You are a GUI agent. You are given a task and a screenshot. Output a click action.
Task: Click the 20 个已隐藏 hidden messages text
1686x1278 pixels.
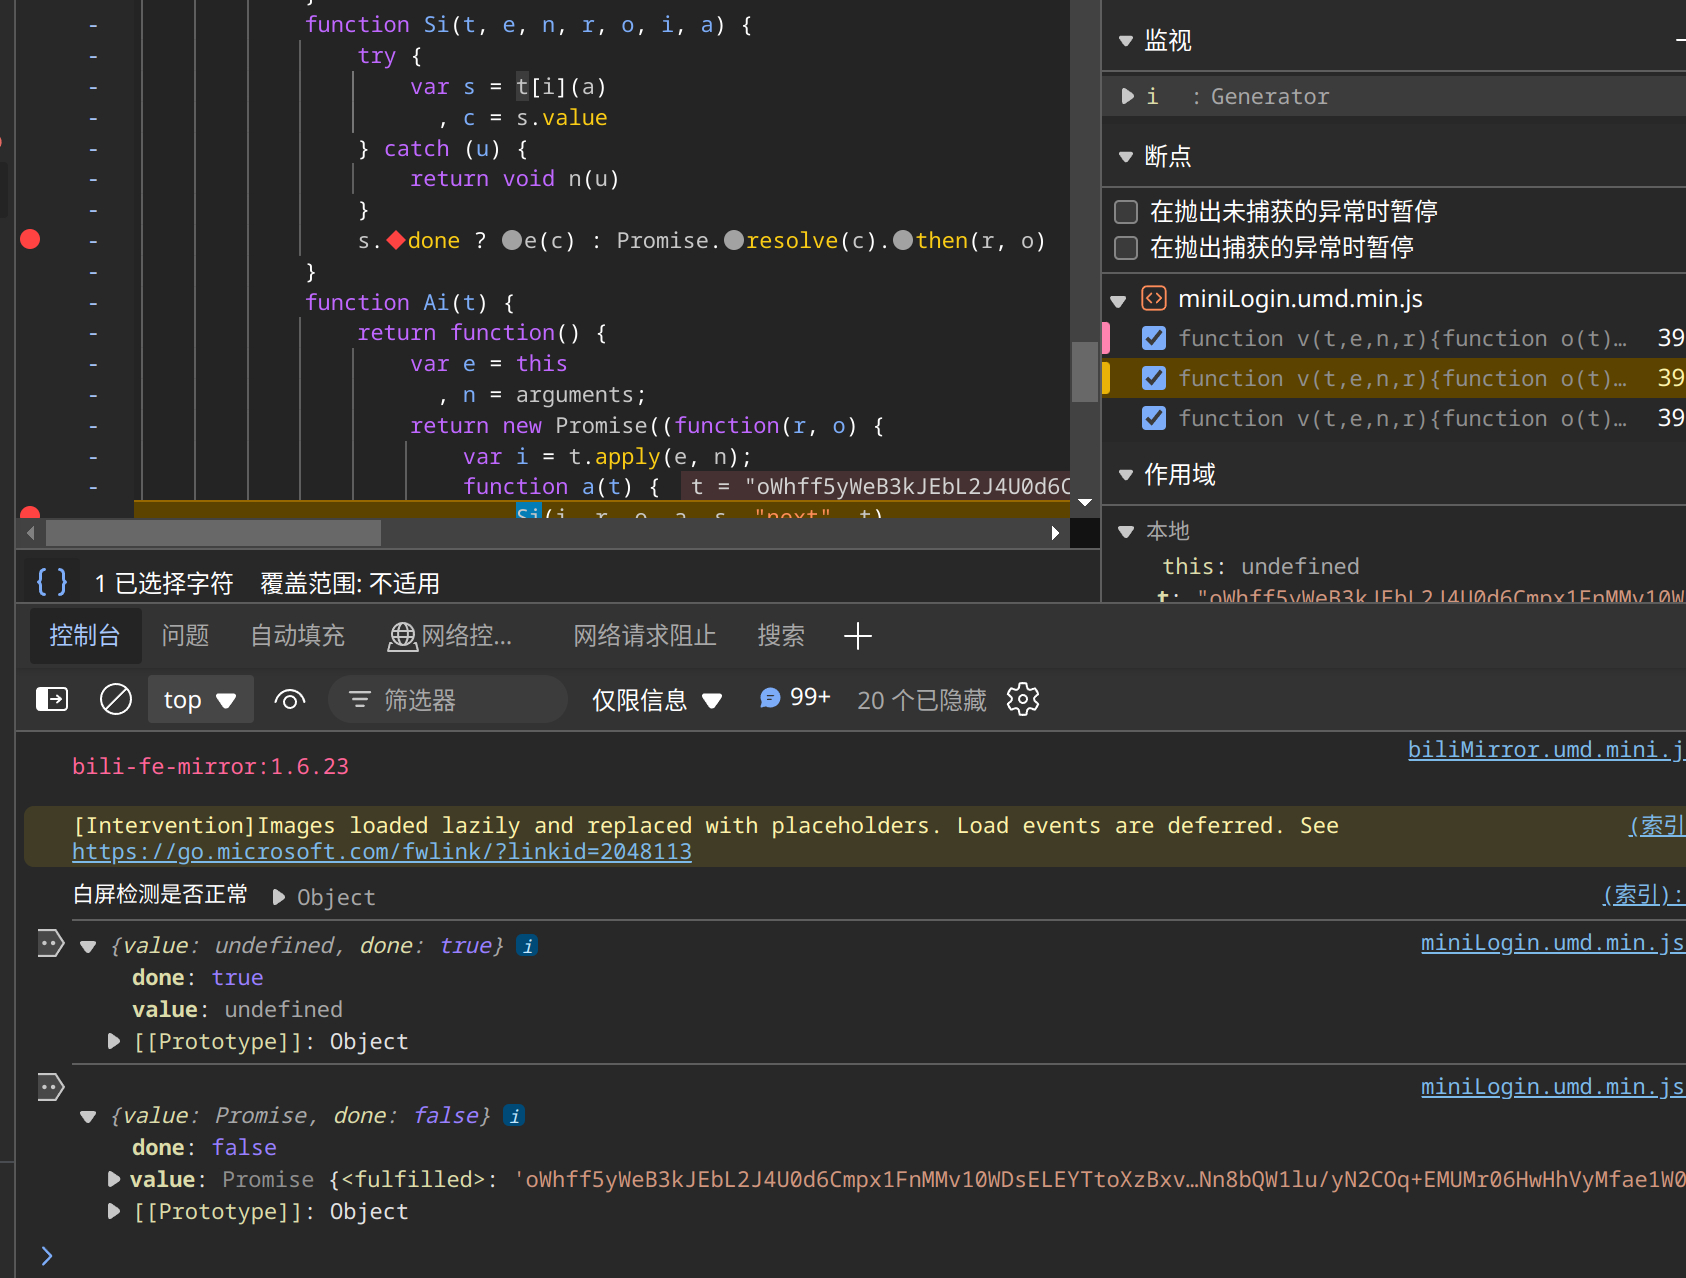click(921, 700)
